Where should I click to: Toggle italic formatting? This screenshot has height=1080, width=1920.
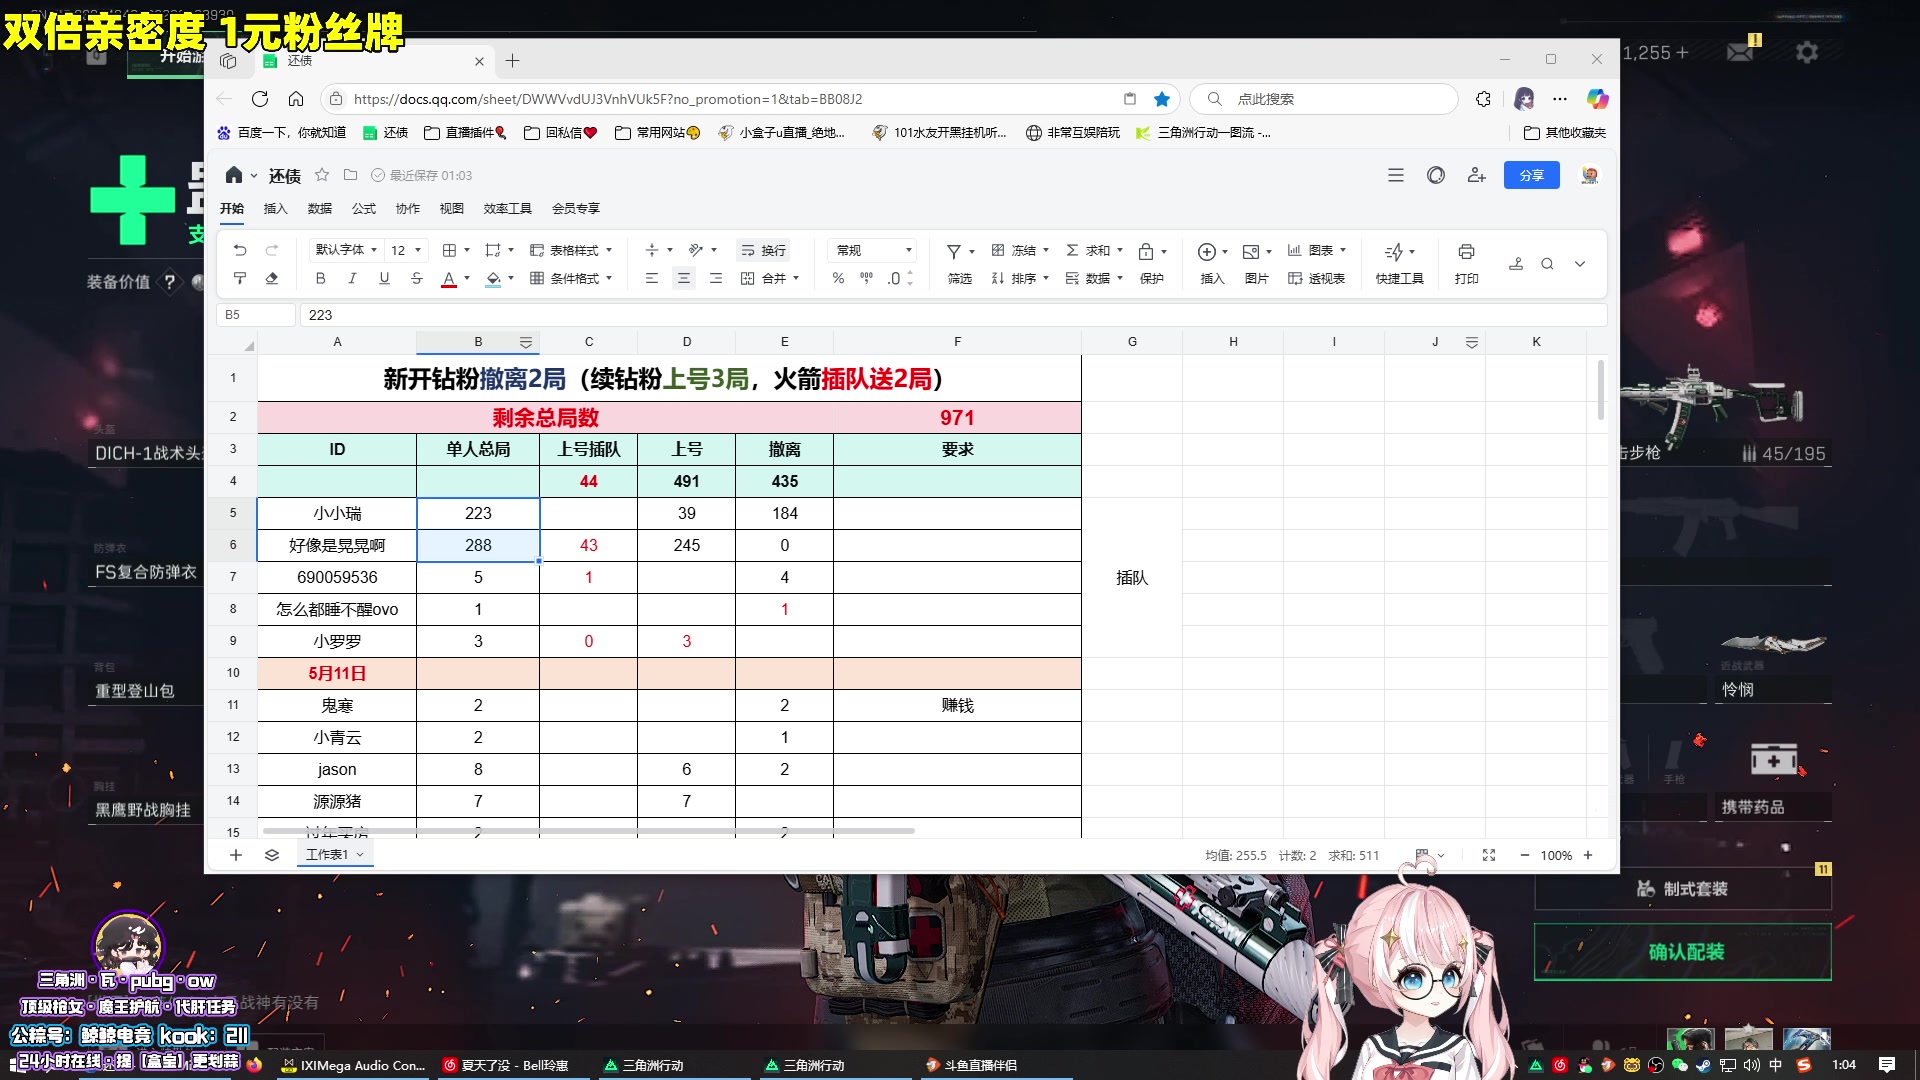(x=352, y=278)
